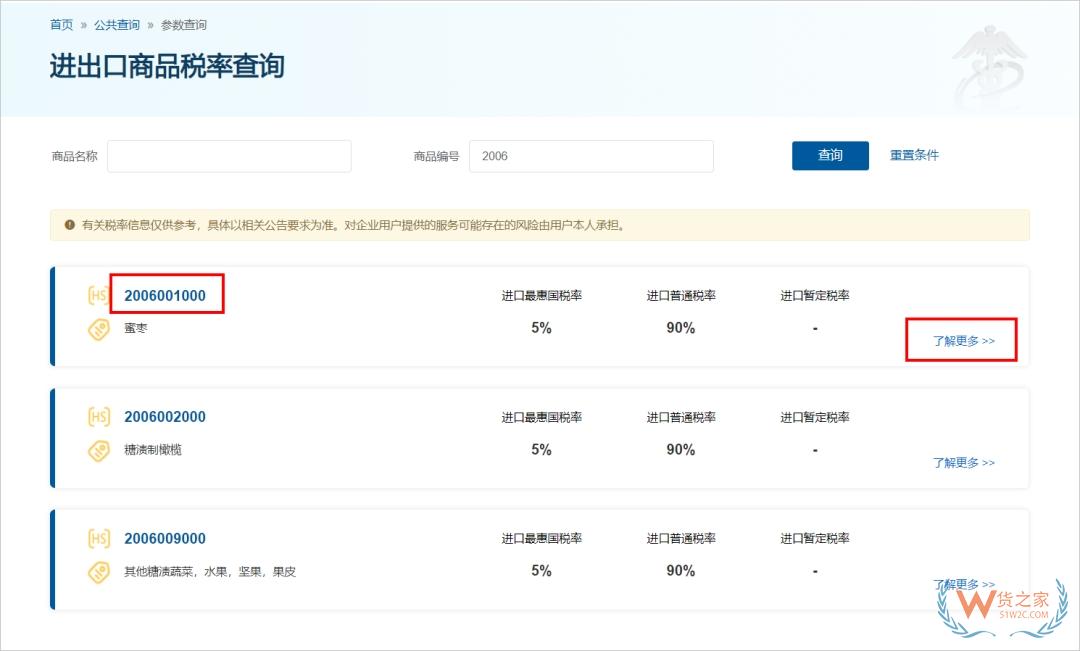
Task: Click the HS icon beside 2006009000
Action: (x=98, y=539)
